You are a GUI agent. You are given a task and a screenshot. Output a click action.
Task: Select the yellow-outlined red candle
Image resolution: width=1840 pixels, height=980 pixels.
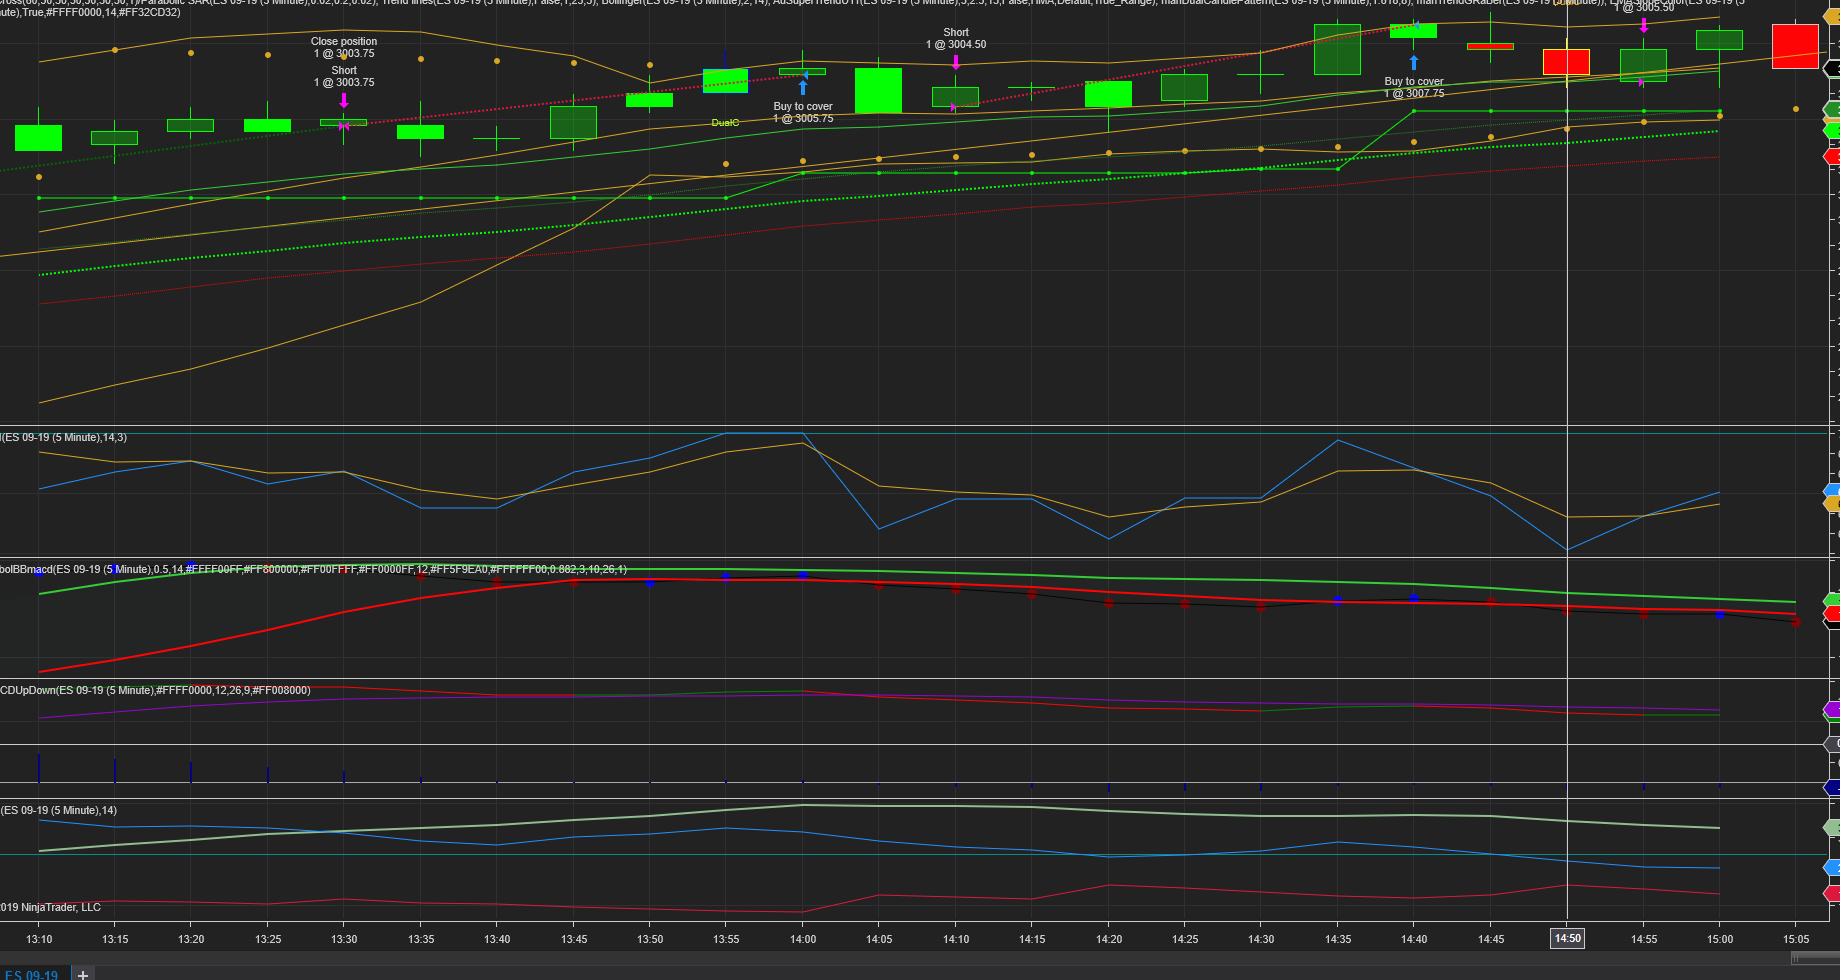tap(1566, 62)
